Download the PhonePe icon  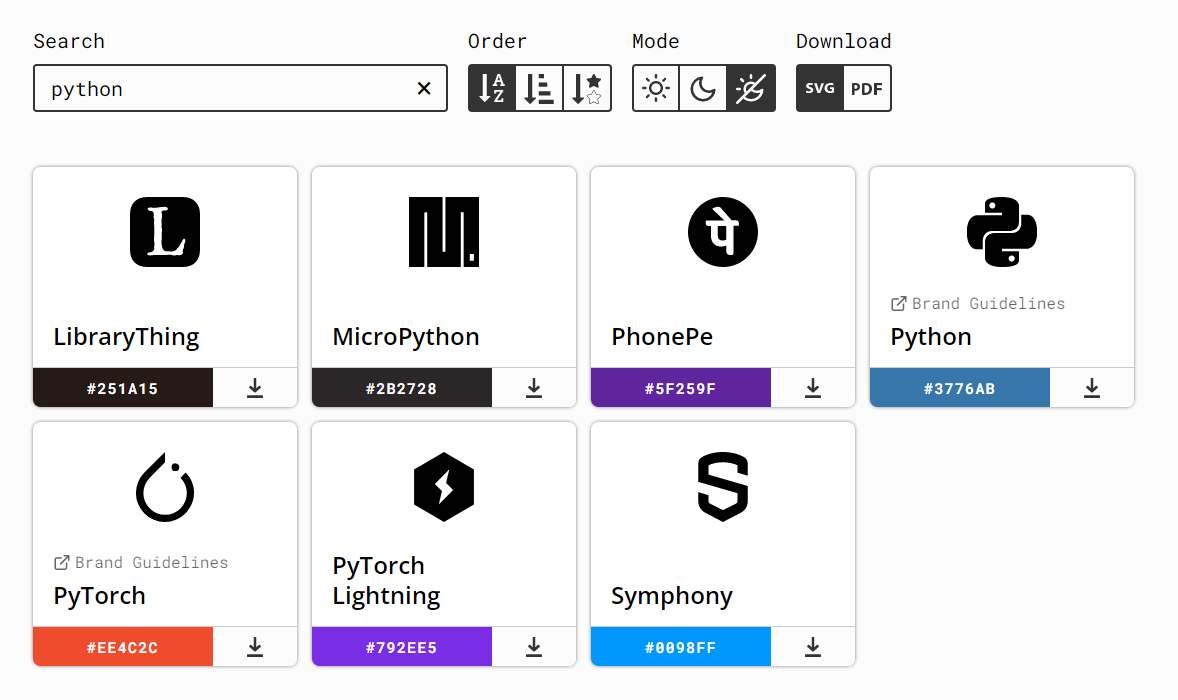pyautogui.click(x=813, y=388)
